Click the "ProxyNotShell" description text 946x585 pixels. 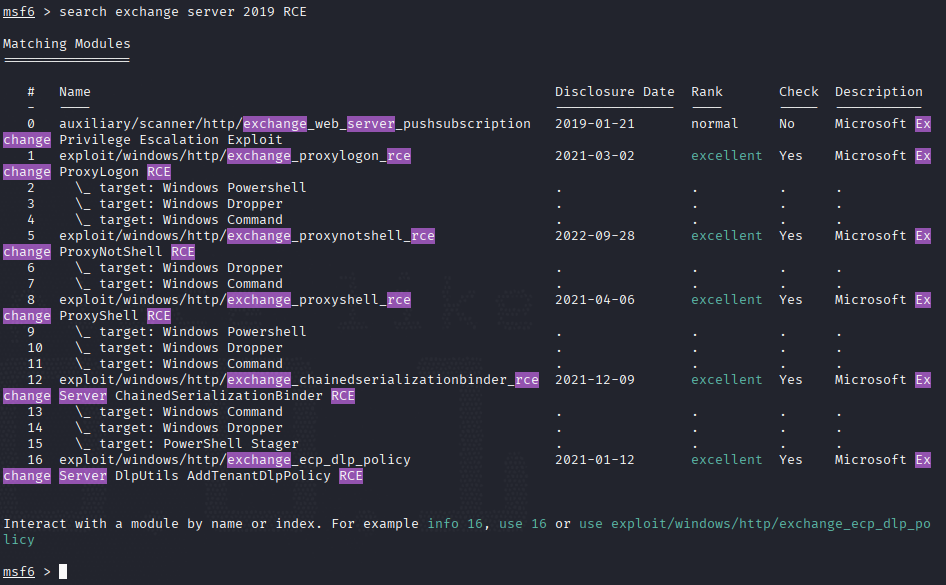(x=111, y=251)
